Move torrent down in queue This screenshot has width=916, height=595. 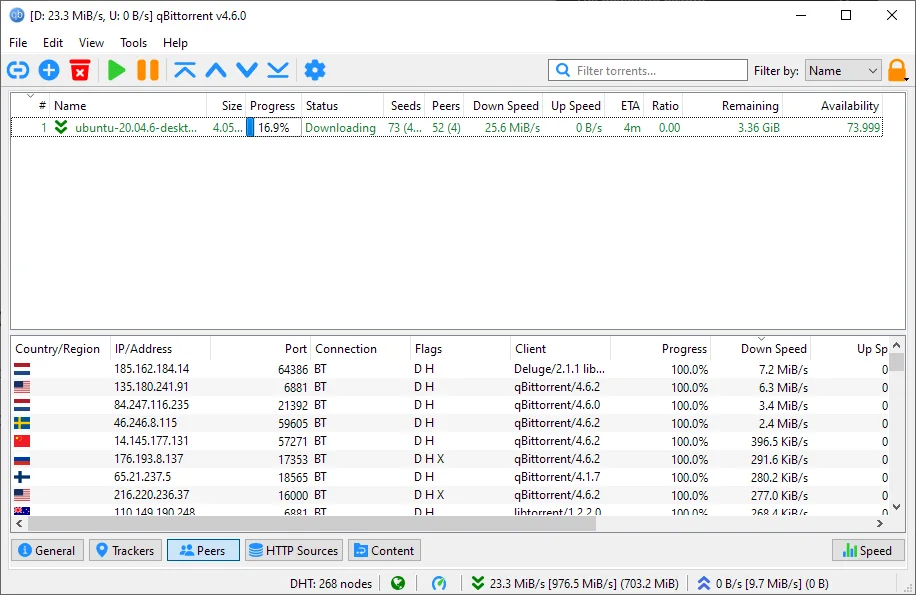point(247,71)
